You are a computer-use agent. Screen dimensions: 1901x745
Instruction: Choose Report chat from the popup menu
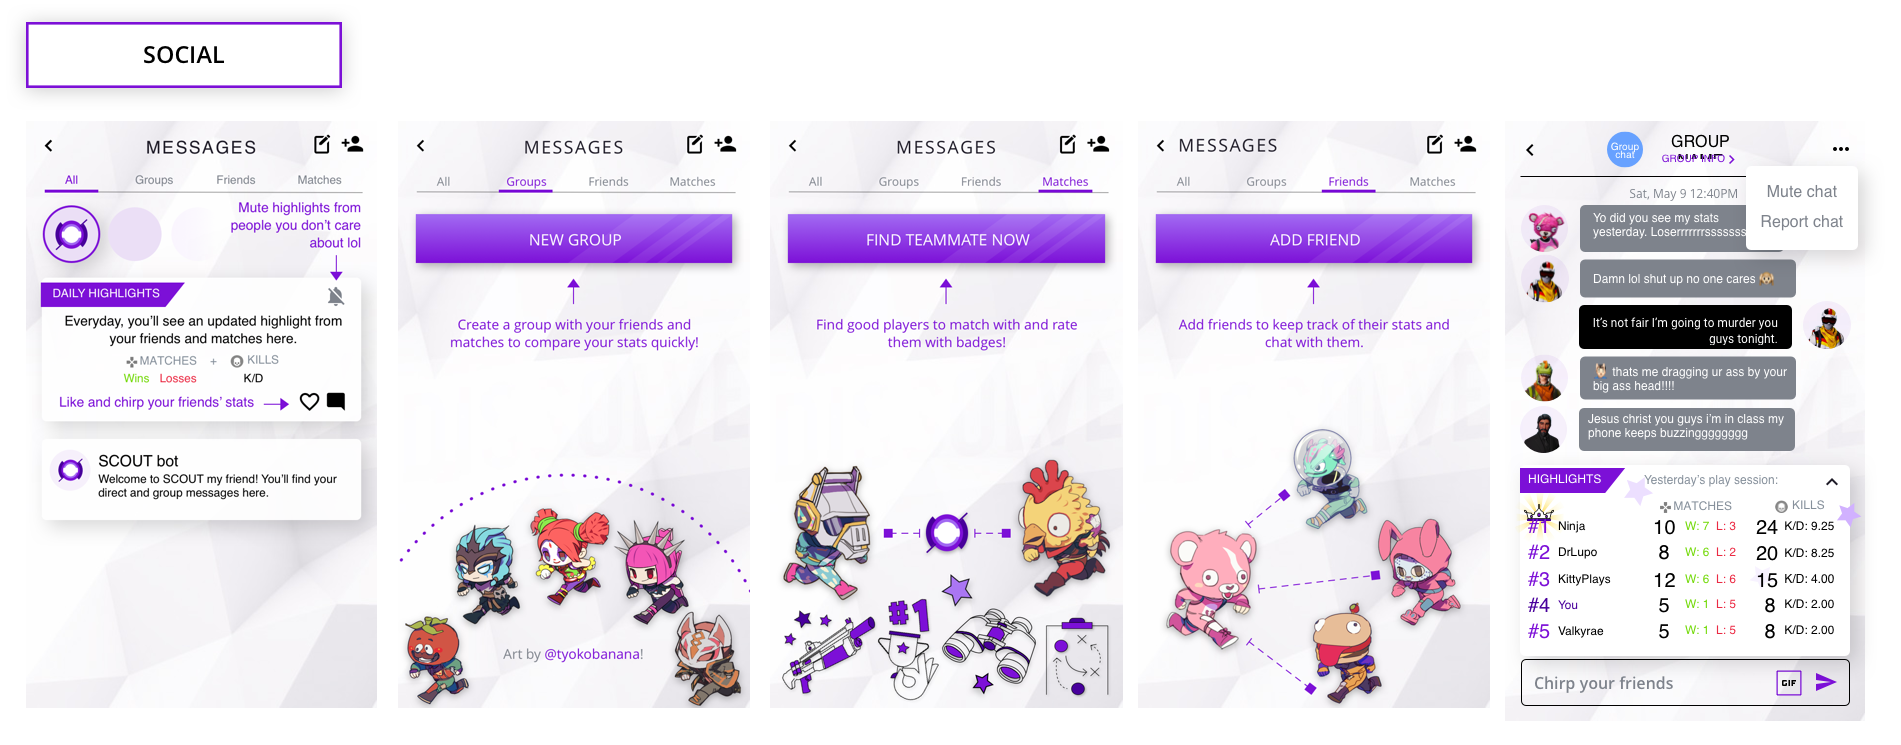coord(1801,222)
